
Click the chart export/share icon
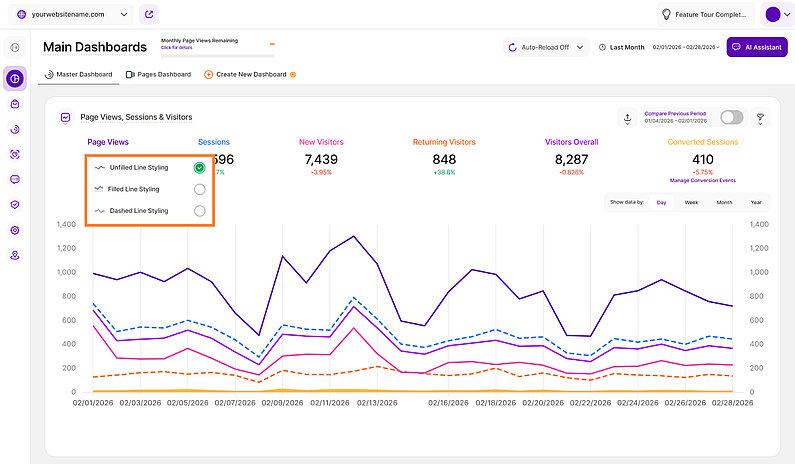[x=627, y=118]
